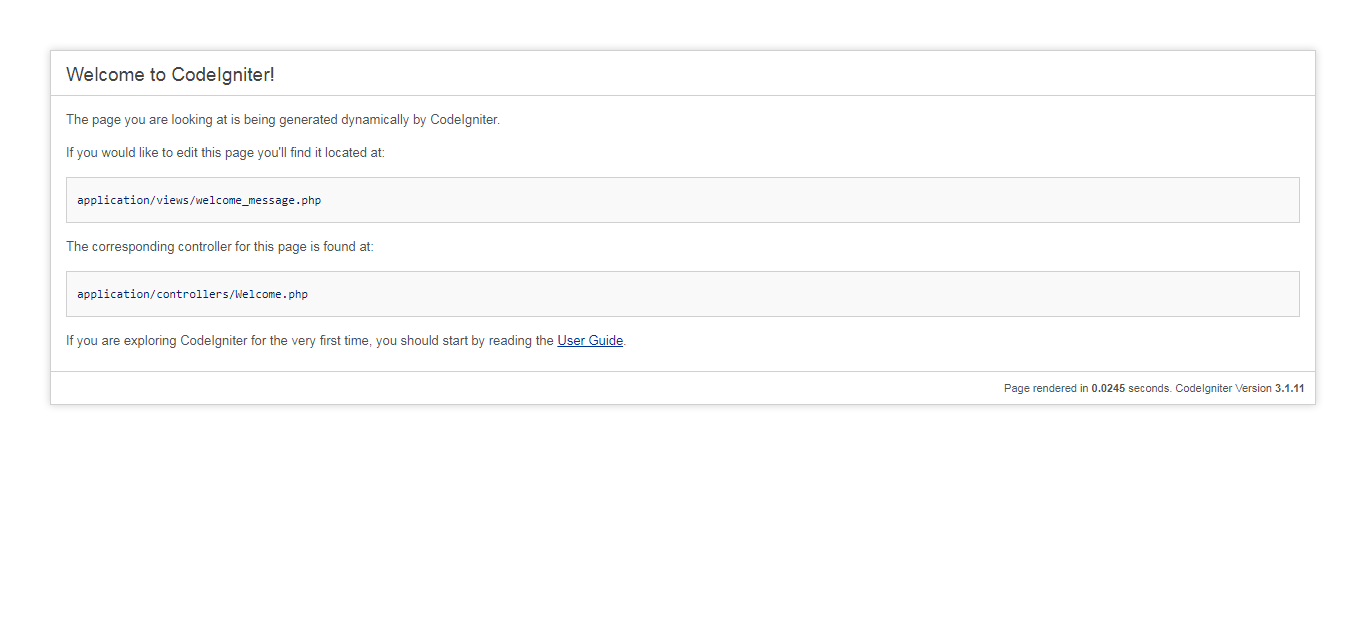Click "application/controllers" folder in second code path

coord(153,294)
